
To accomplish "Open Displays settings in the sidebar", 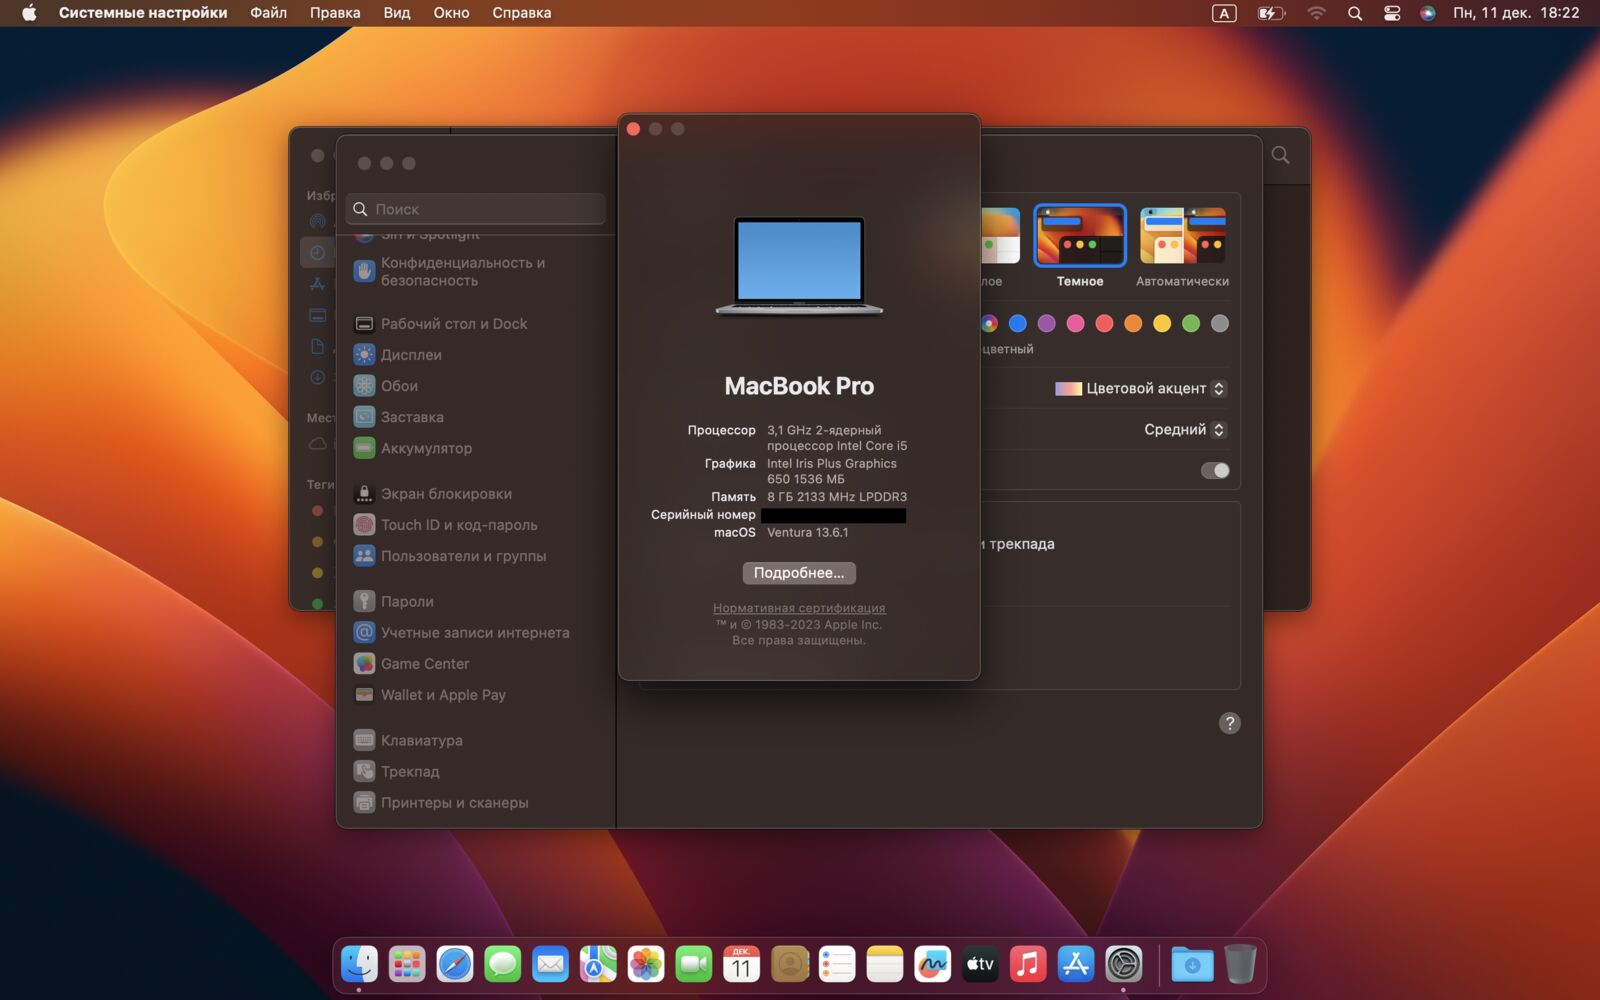I will [412, 354].
